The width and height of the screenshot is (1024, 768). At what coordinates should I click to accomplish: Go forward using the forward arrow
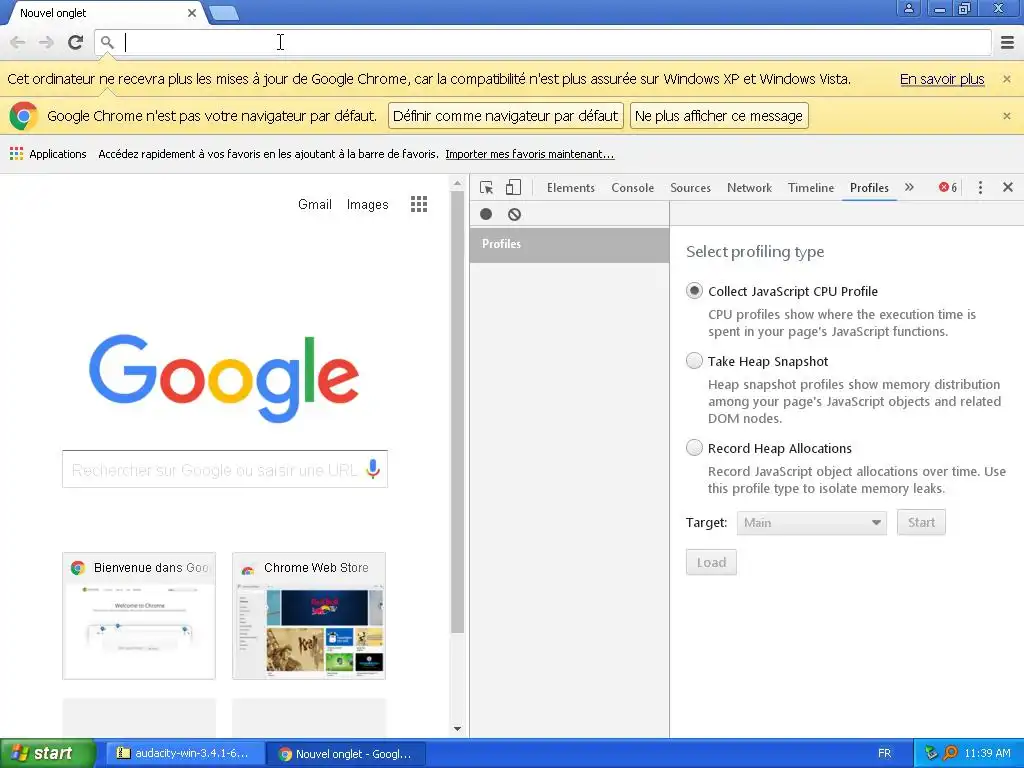tap(46, 42)
